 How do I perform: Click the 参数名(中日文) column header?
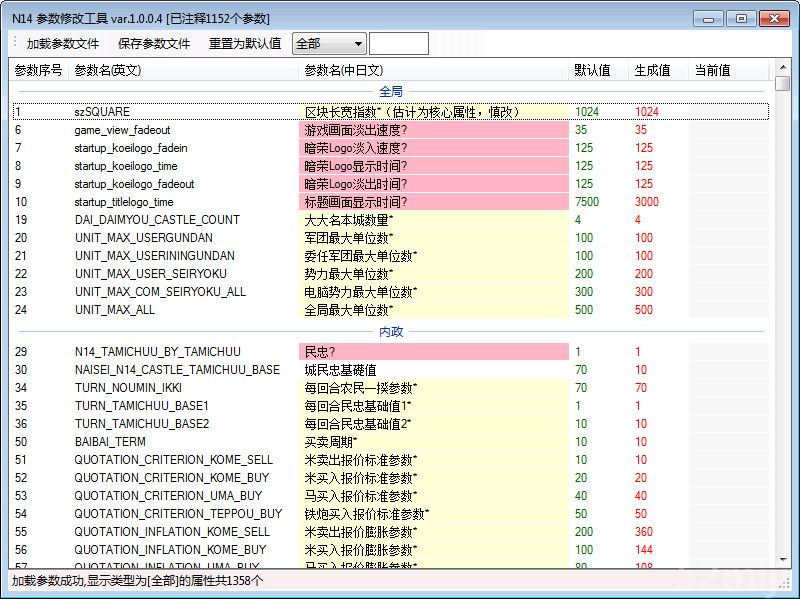pyautogui.click(x=343, y=70)
